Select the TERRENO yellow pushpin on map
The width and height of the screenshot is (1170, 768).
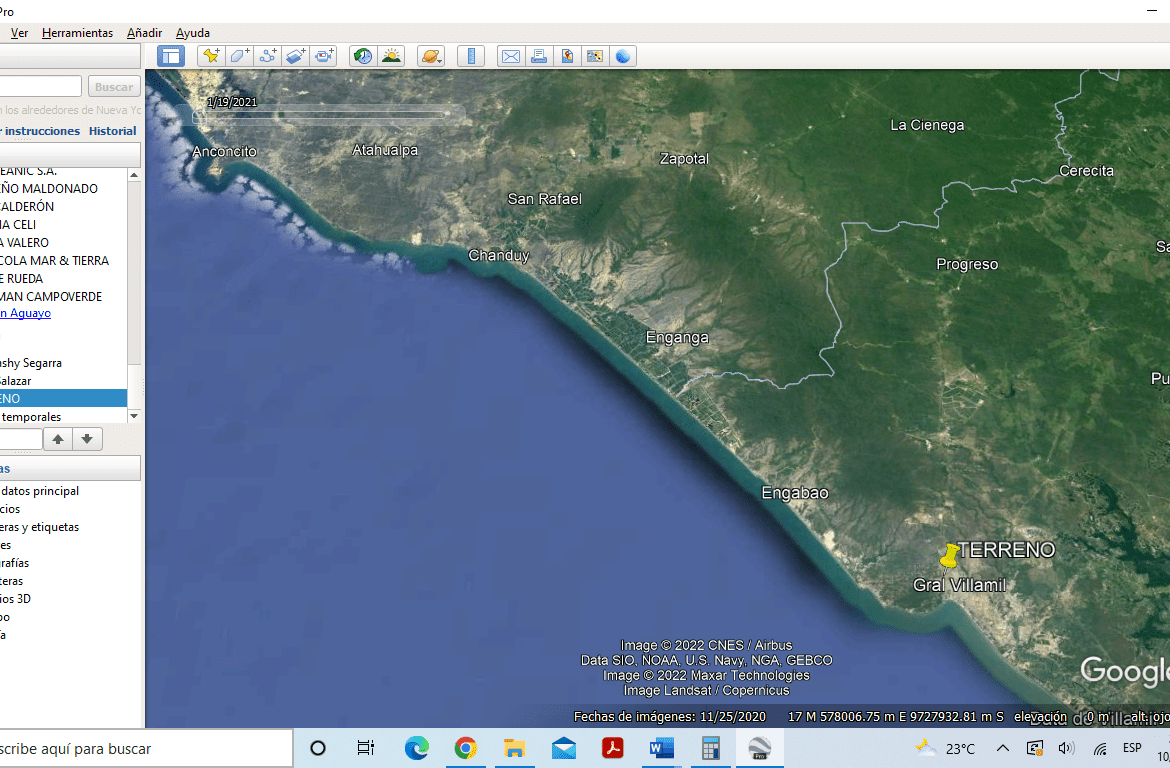tap(949, 556)
